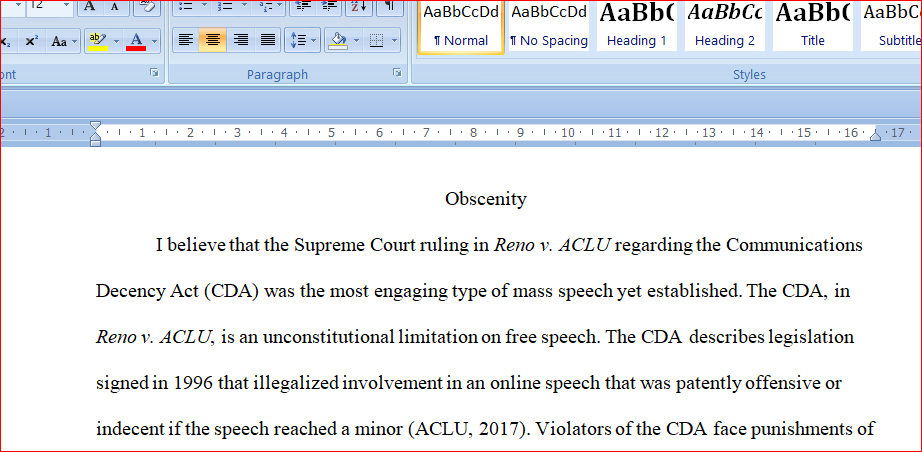Apply shading with the paint bucket

click(338, 41)
